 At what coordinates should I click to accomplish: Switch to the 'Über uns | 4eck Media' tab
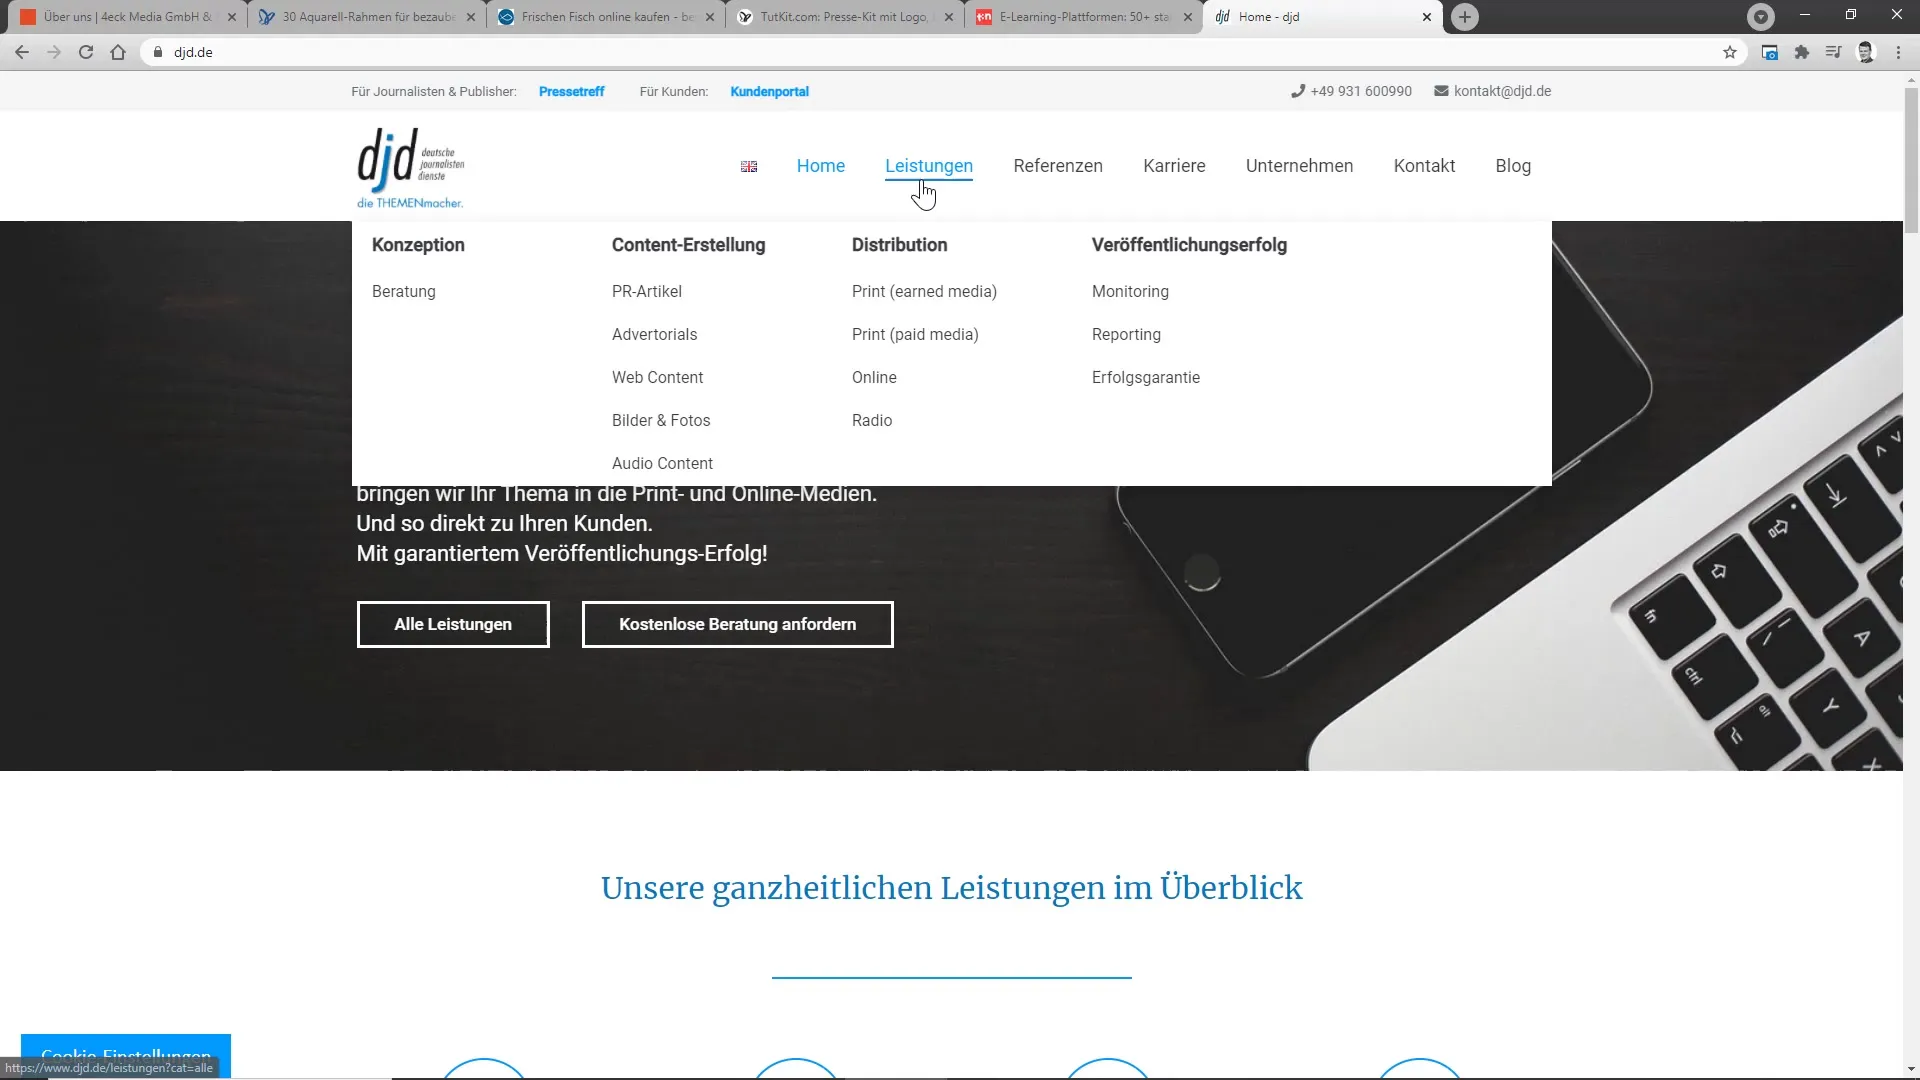125,17
